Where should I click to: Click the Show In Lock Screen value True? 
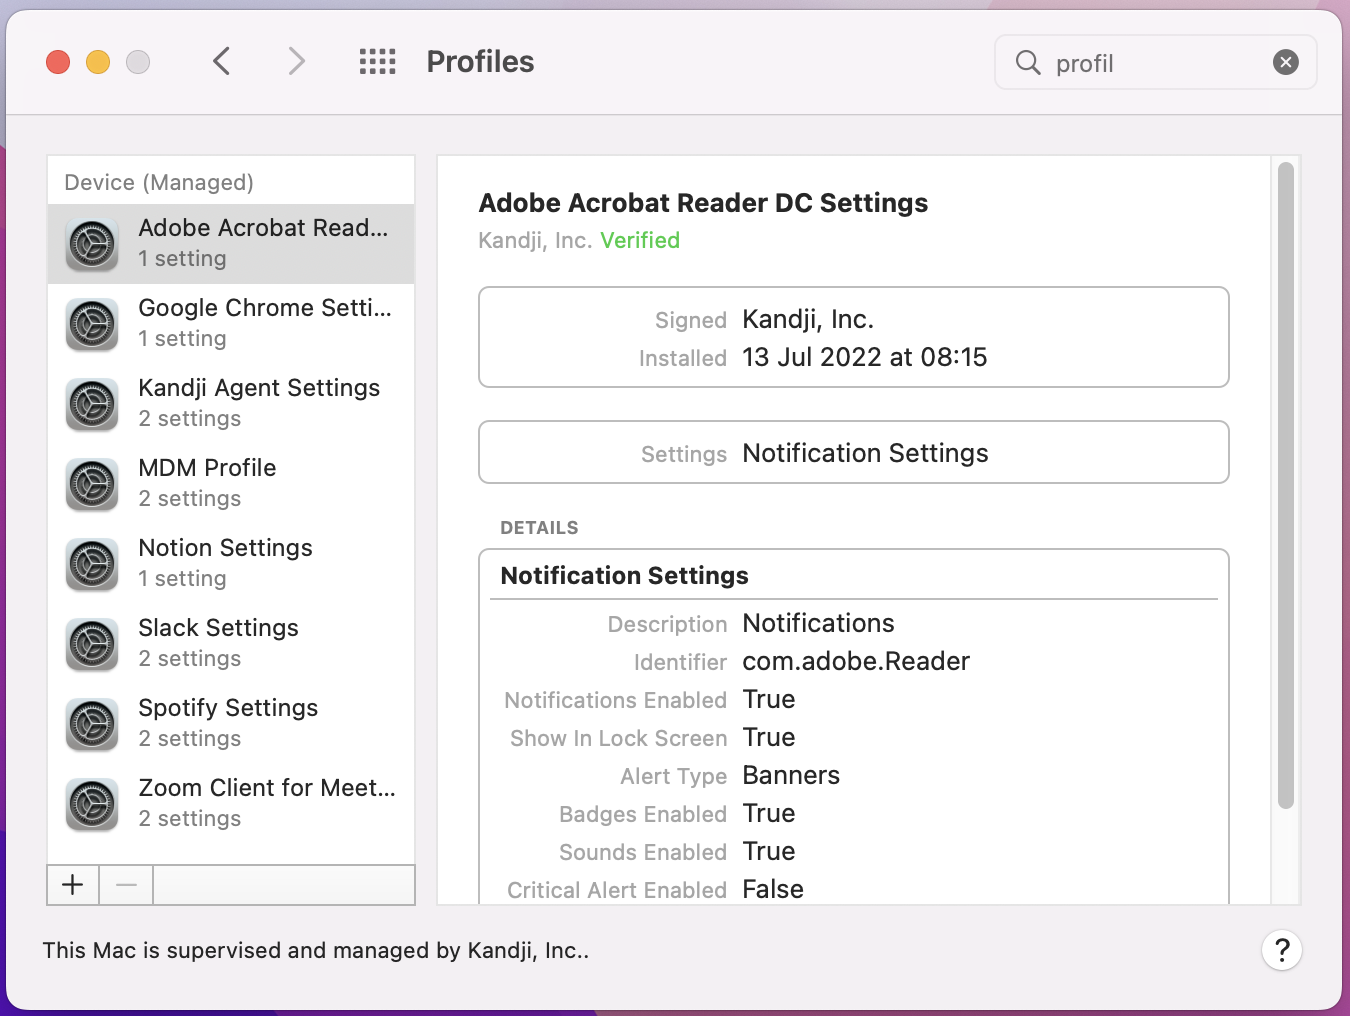(x=769, y=737)
